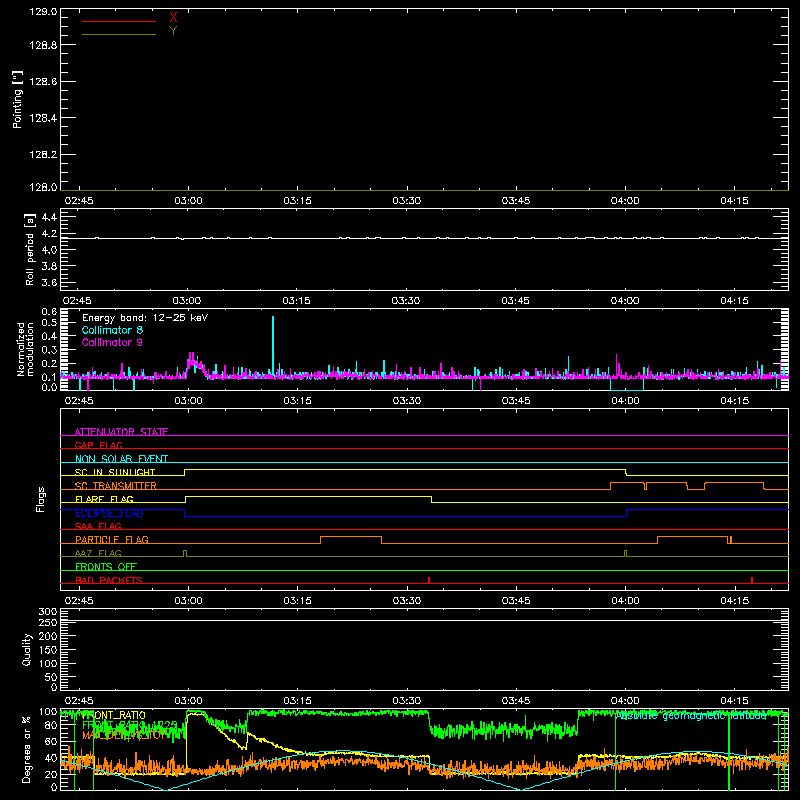Click the '129.0' Pointing axis value
The width and height of the screenshot is (800, 800).
[x=43, y=12]
